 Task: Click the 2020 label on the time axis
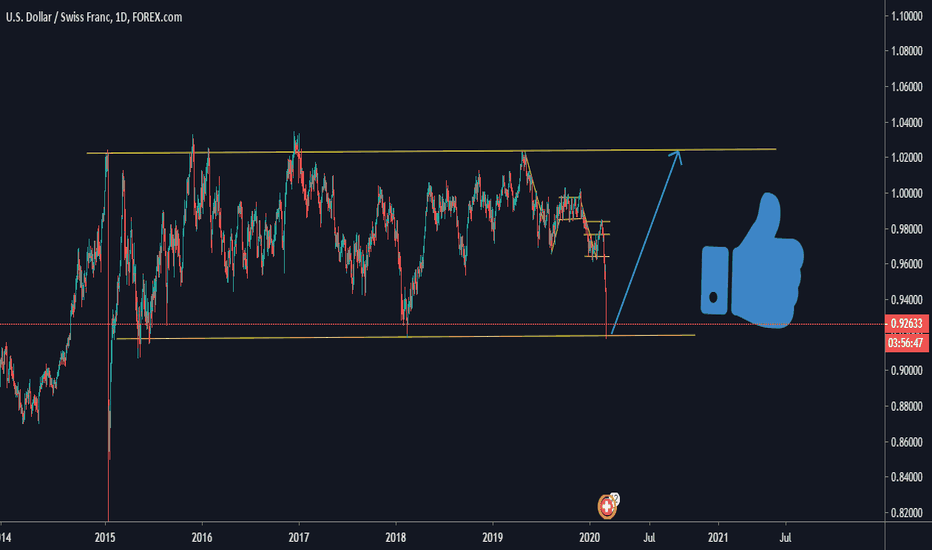[x=590, y=538]
